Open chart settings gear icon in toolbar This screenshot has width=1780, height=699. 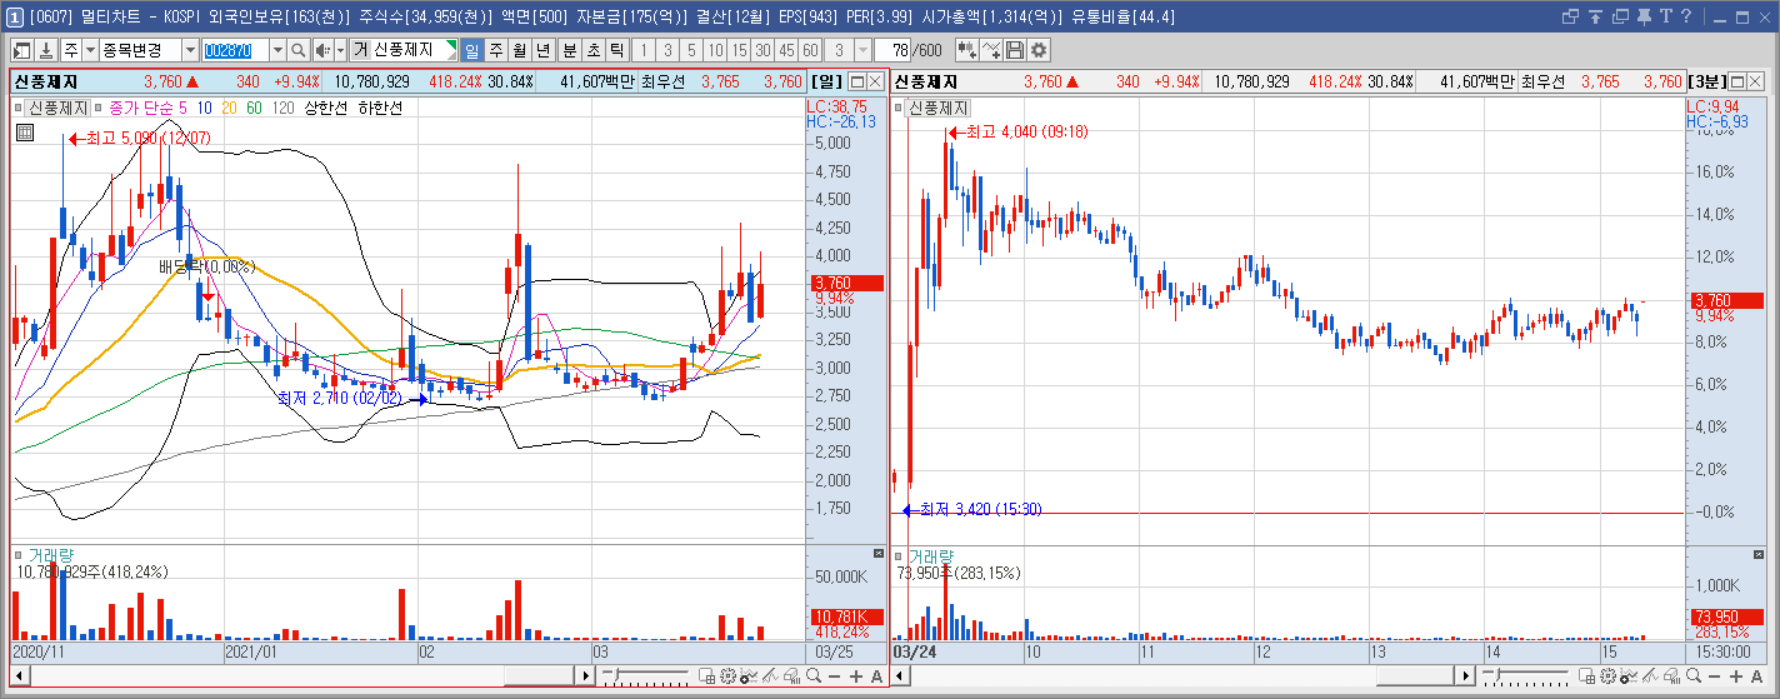[x=1039, y=50]
